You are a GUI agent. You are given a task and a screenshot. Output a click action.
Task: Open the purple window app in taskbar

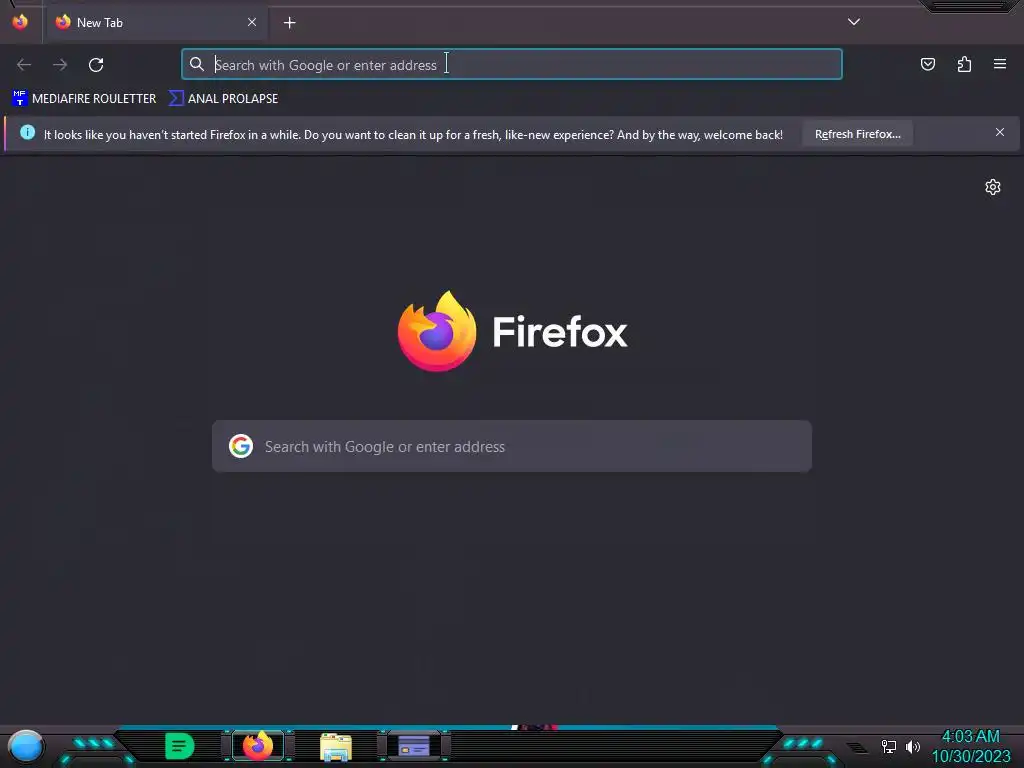[x=414, y=746]
